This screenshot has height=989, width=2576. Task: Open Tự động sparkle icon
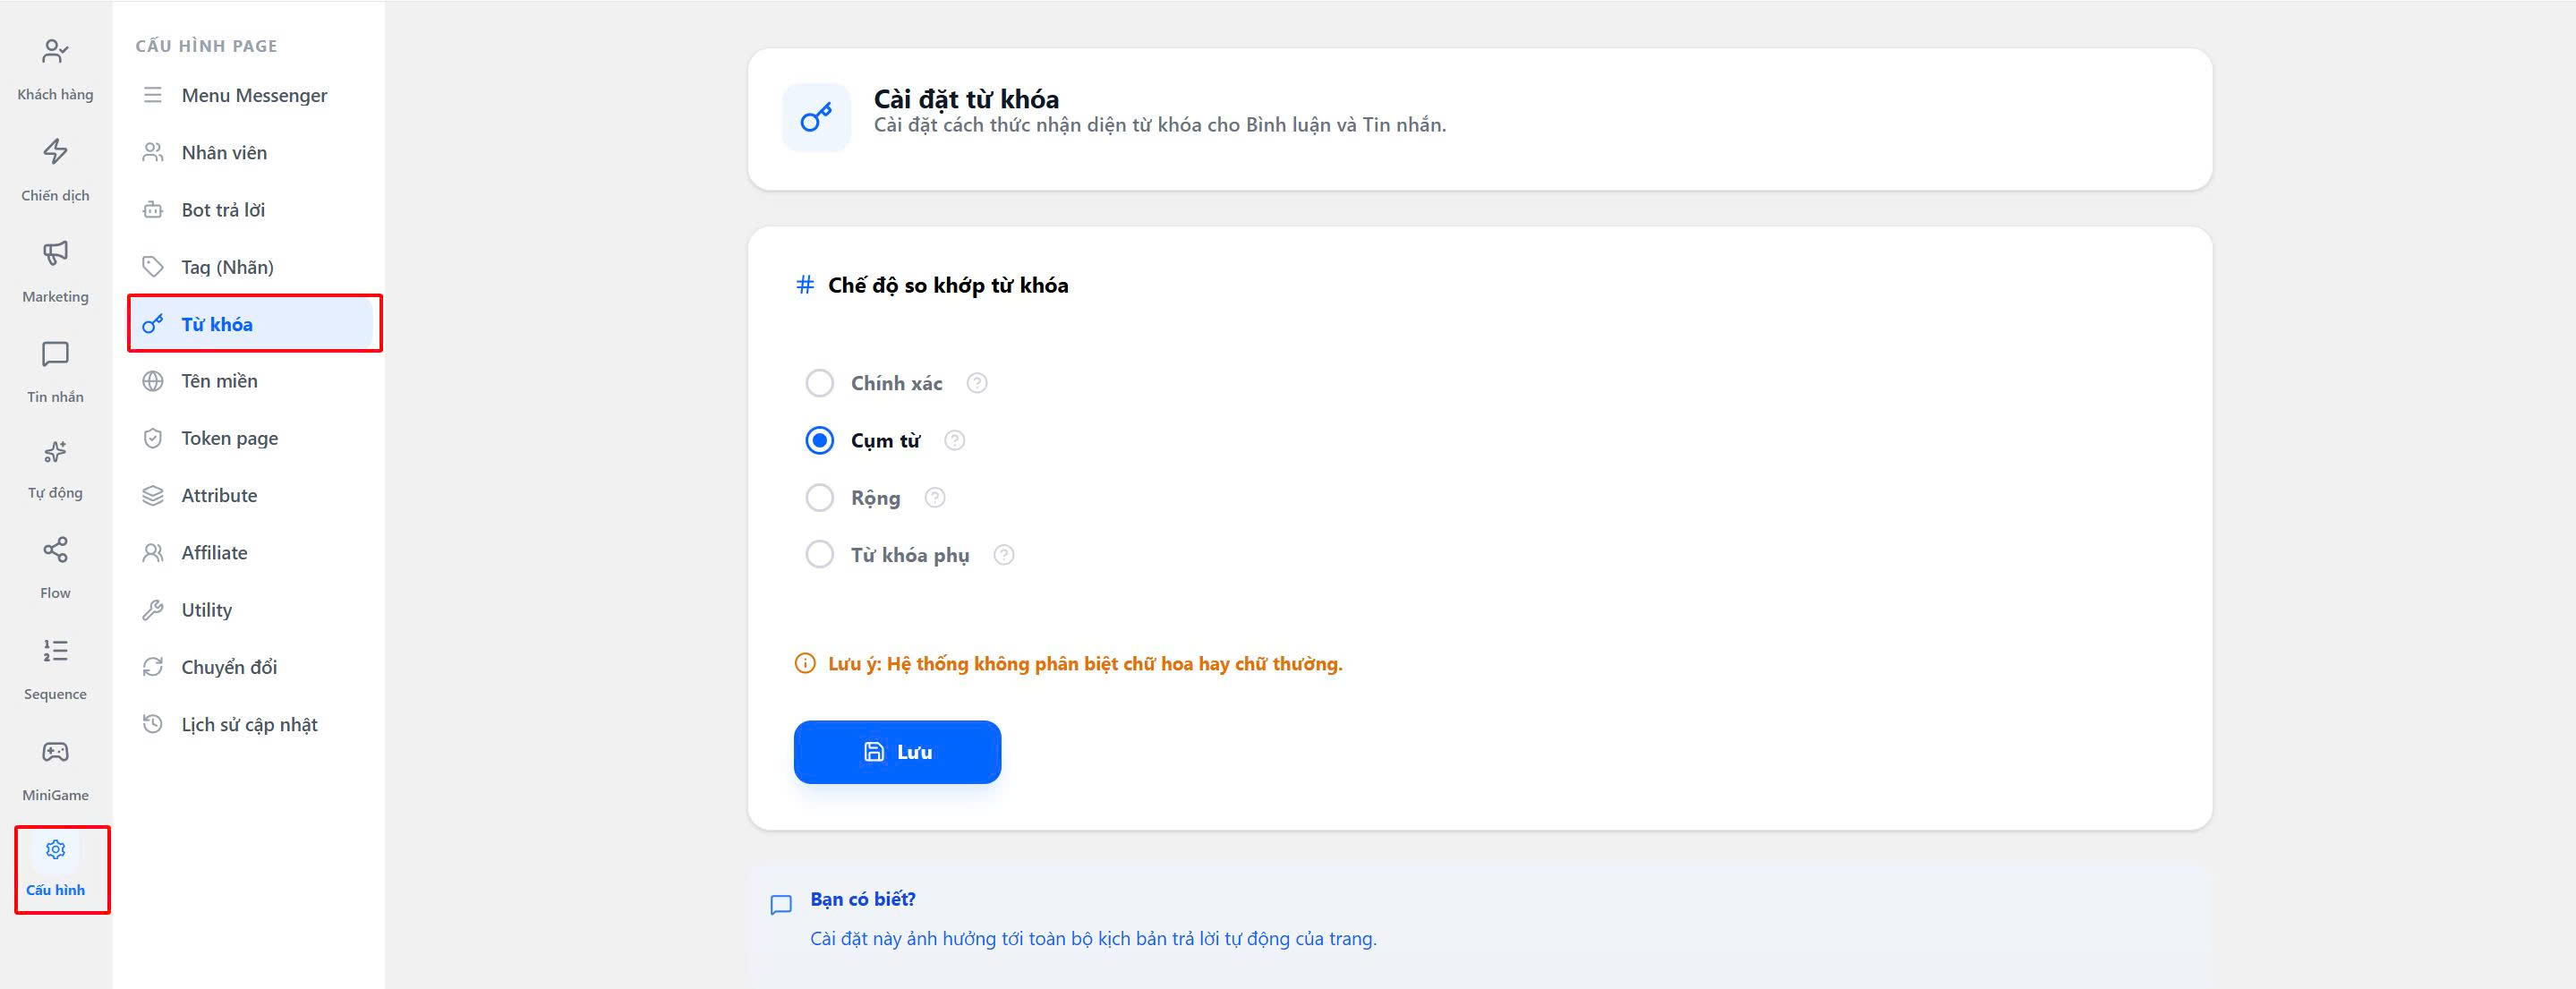55,452
